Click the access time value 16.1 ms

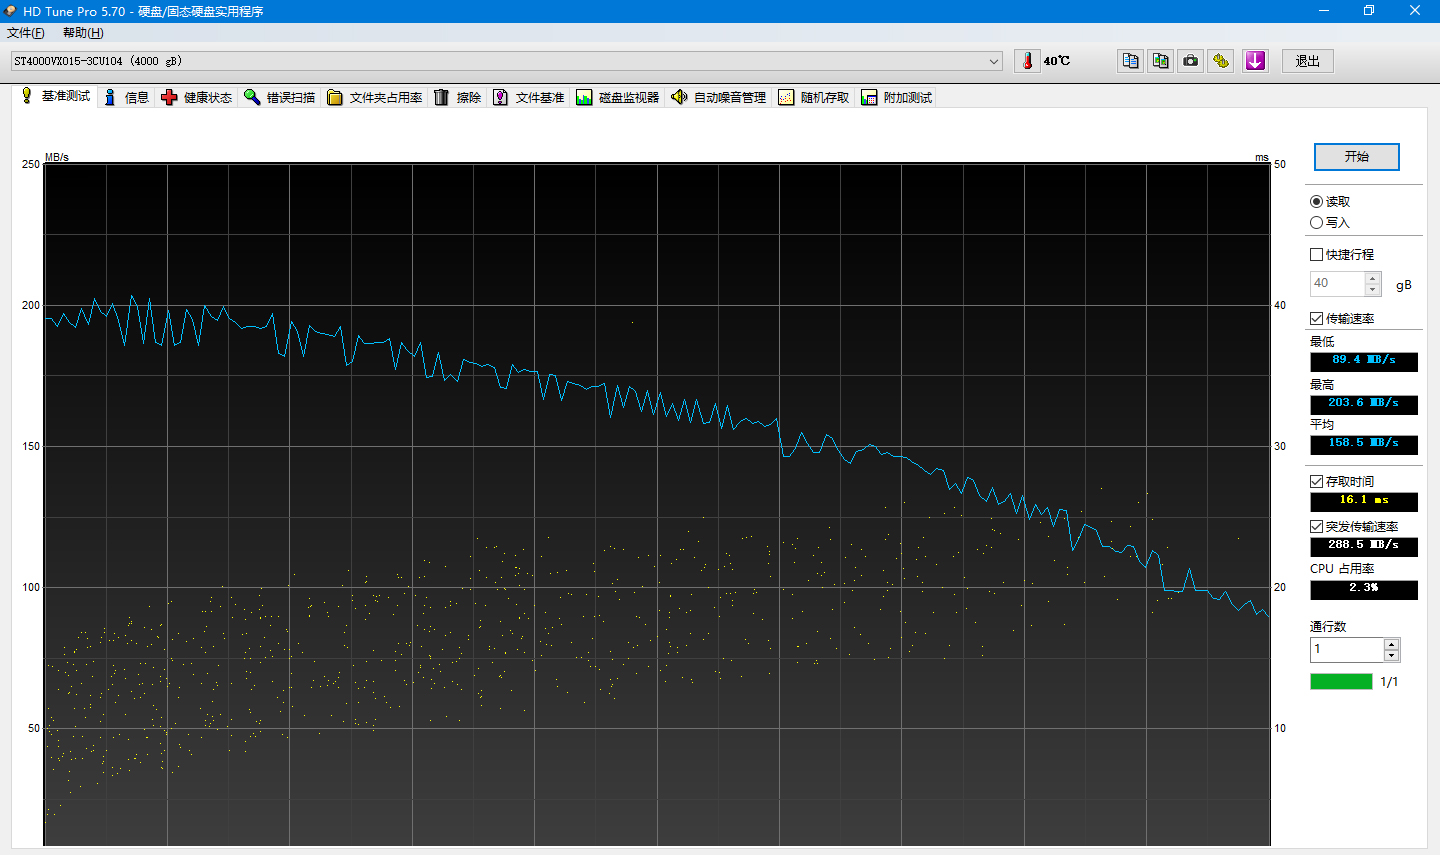(1364, 501)
